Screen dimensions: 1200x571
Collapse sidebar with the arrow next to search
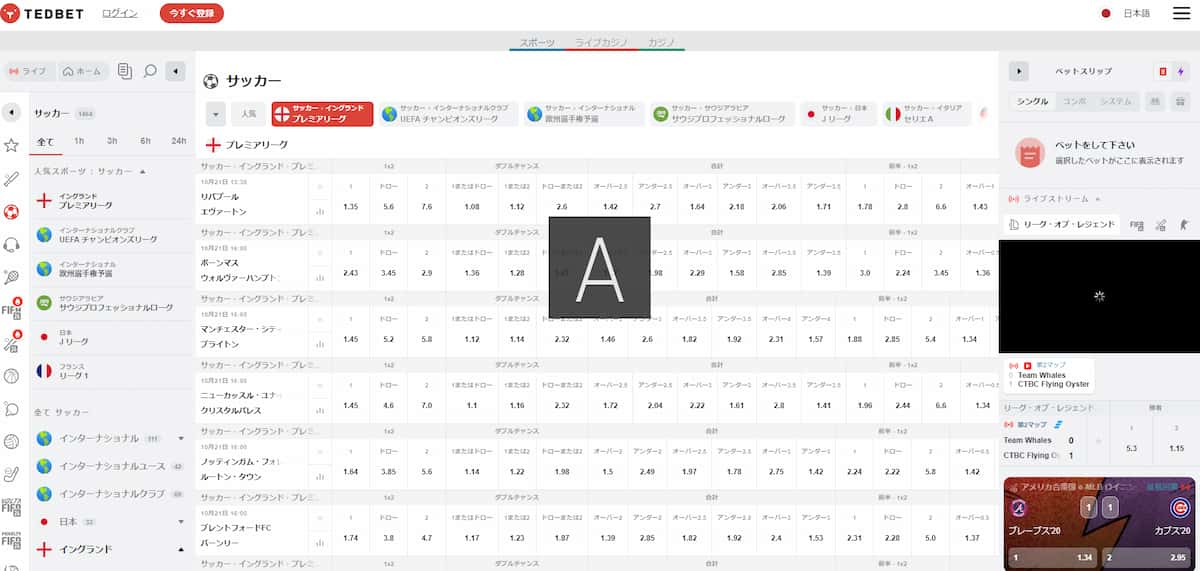tap(176, 71)
